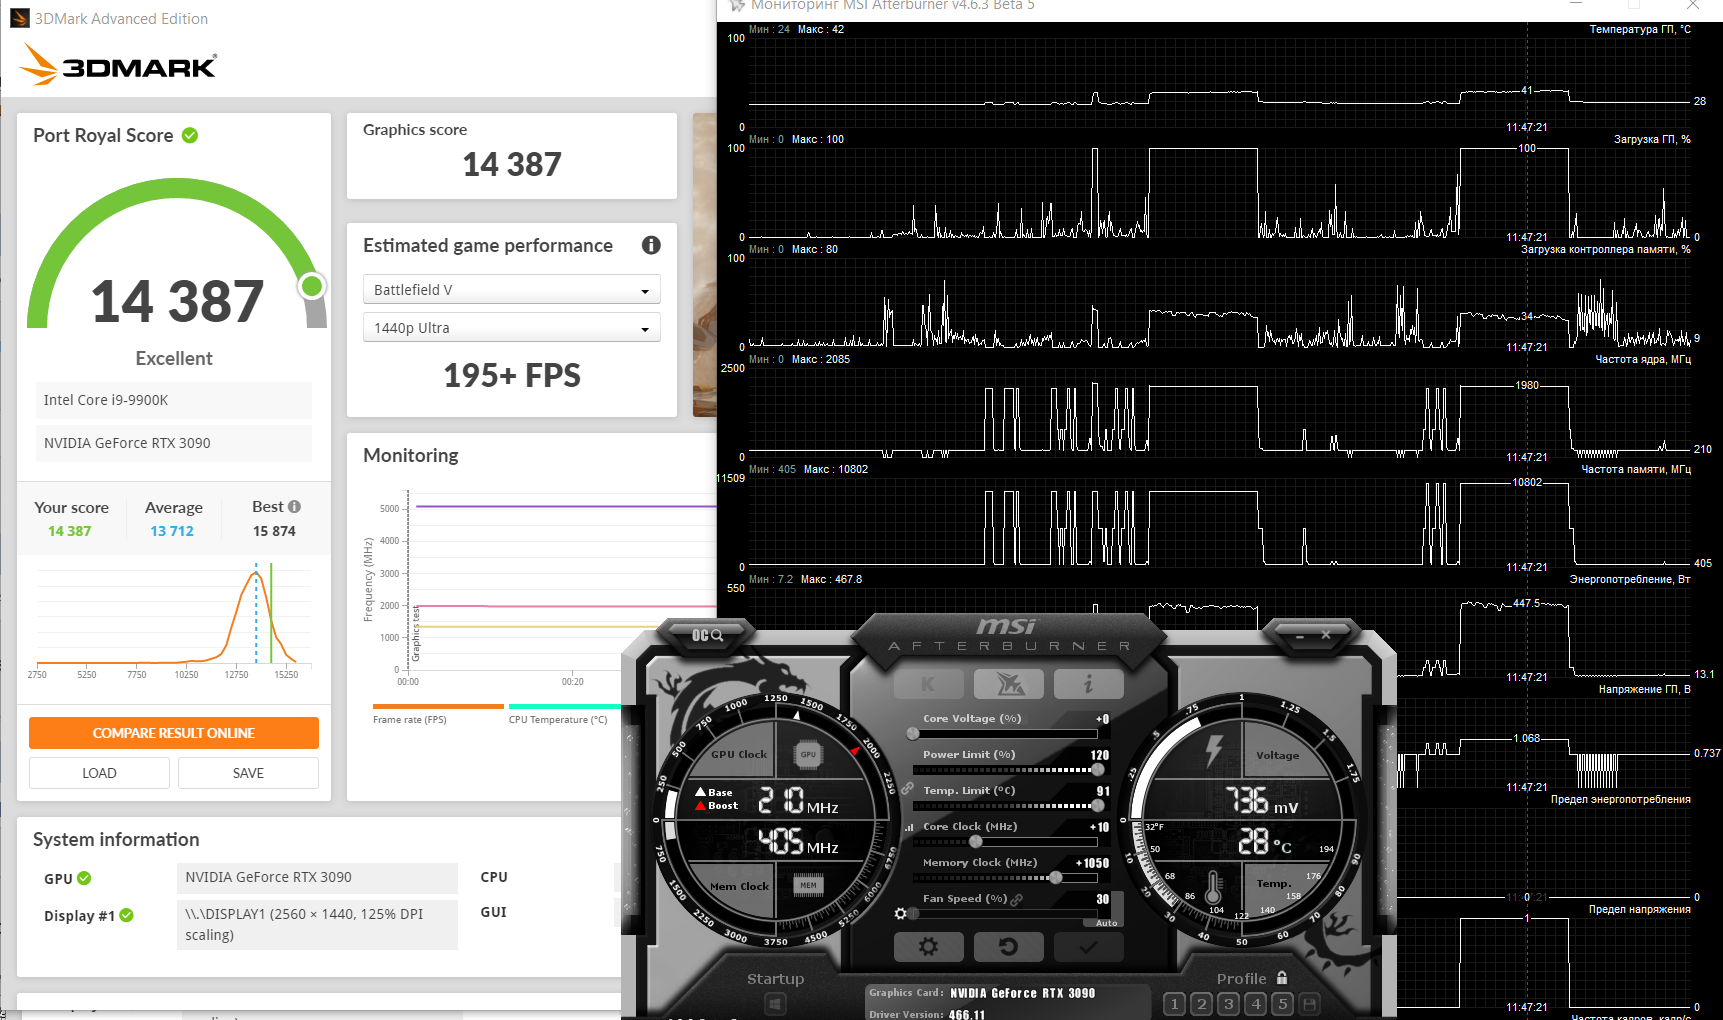Click Compare Result Online button
Image resolution: width=1723 pixels, height=1020 pixels.
(174, 733)
